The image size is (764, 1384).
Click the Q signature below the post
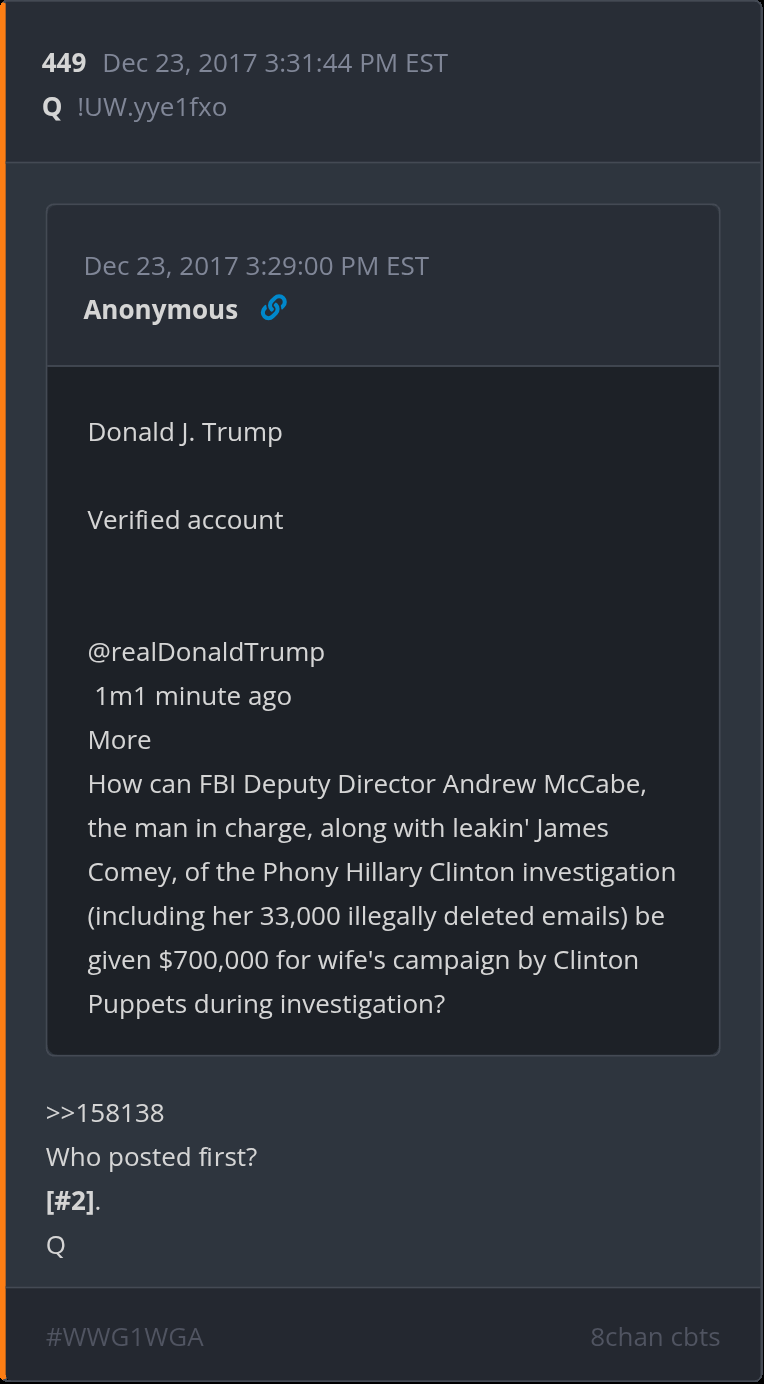point(55,1246)
